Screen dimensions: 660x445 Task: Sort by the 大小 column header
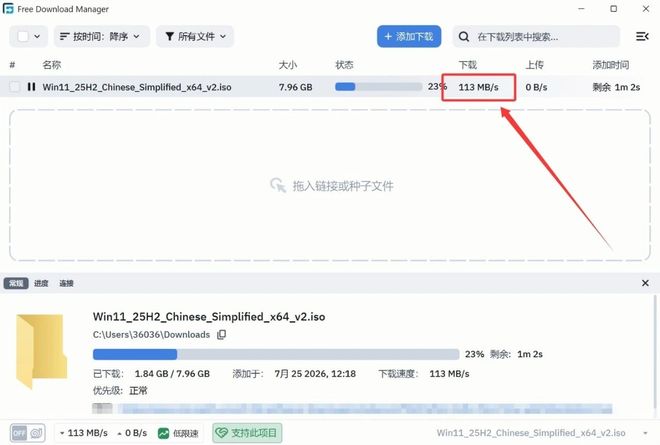pyautogui.click(x=288, y=65)
